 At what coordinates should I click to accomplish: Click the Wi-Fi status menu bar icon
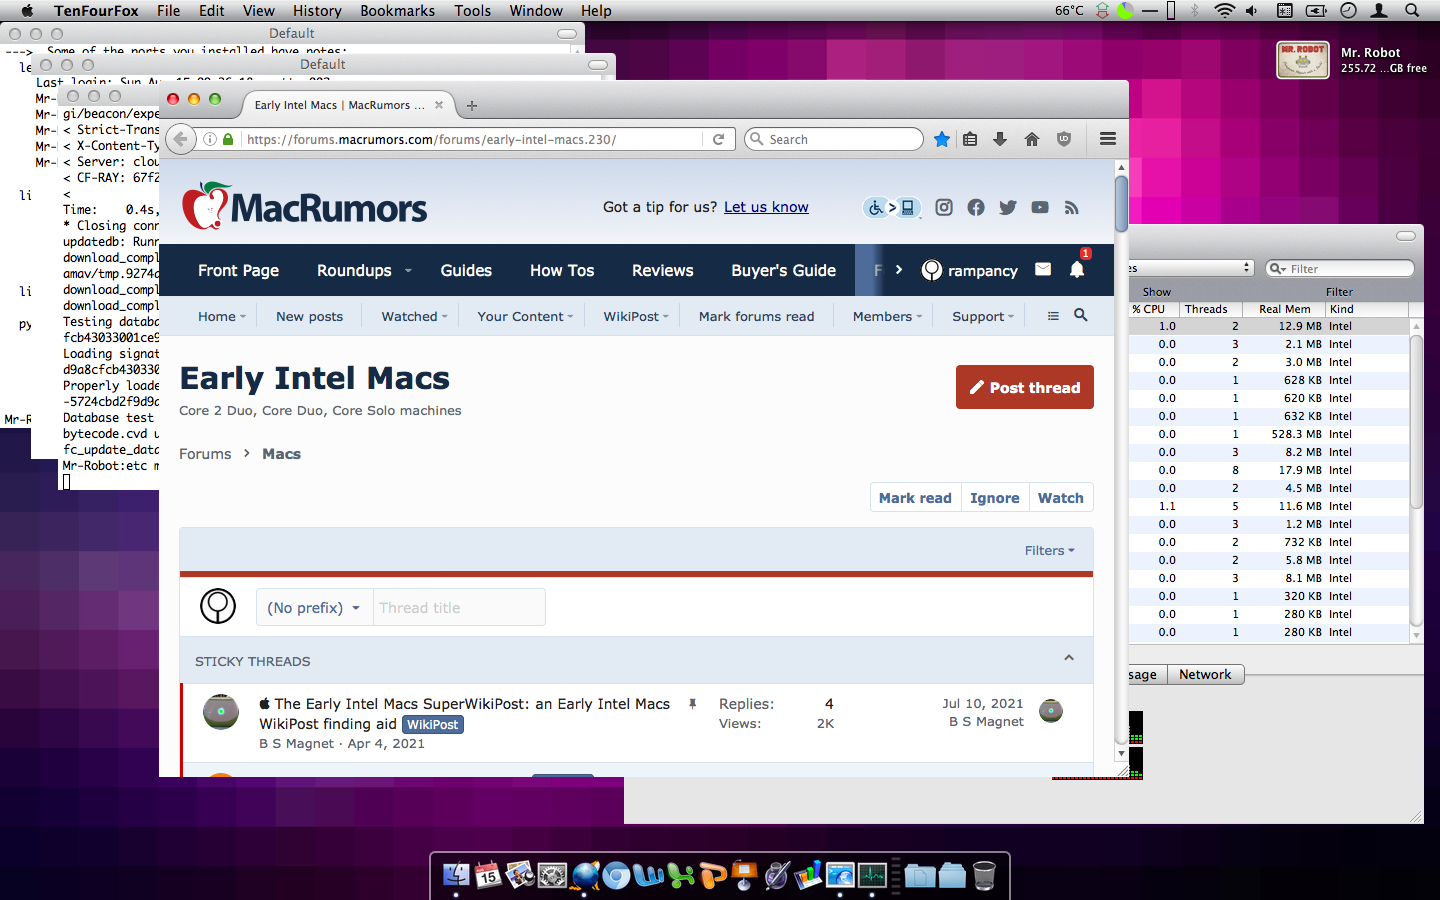coord(1224,10)
